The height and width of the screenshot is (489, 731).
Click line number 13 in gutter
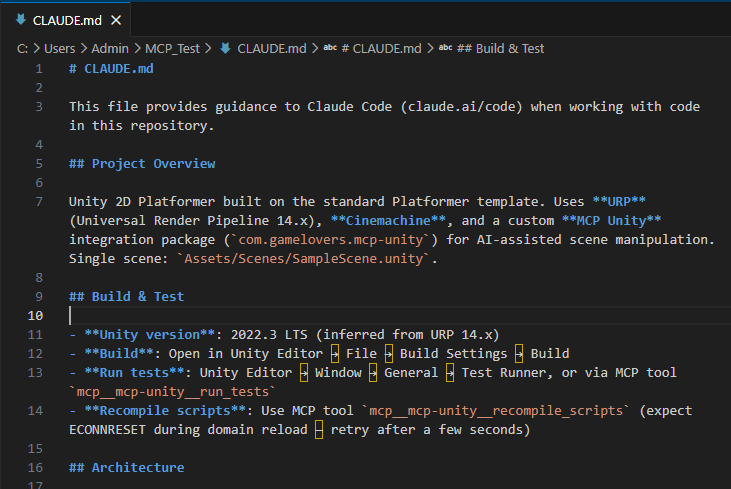35,373
